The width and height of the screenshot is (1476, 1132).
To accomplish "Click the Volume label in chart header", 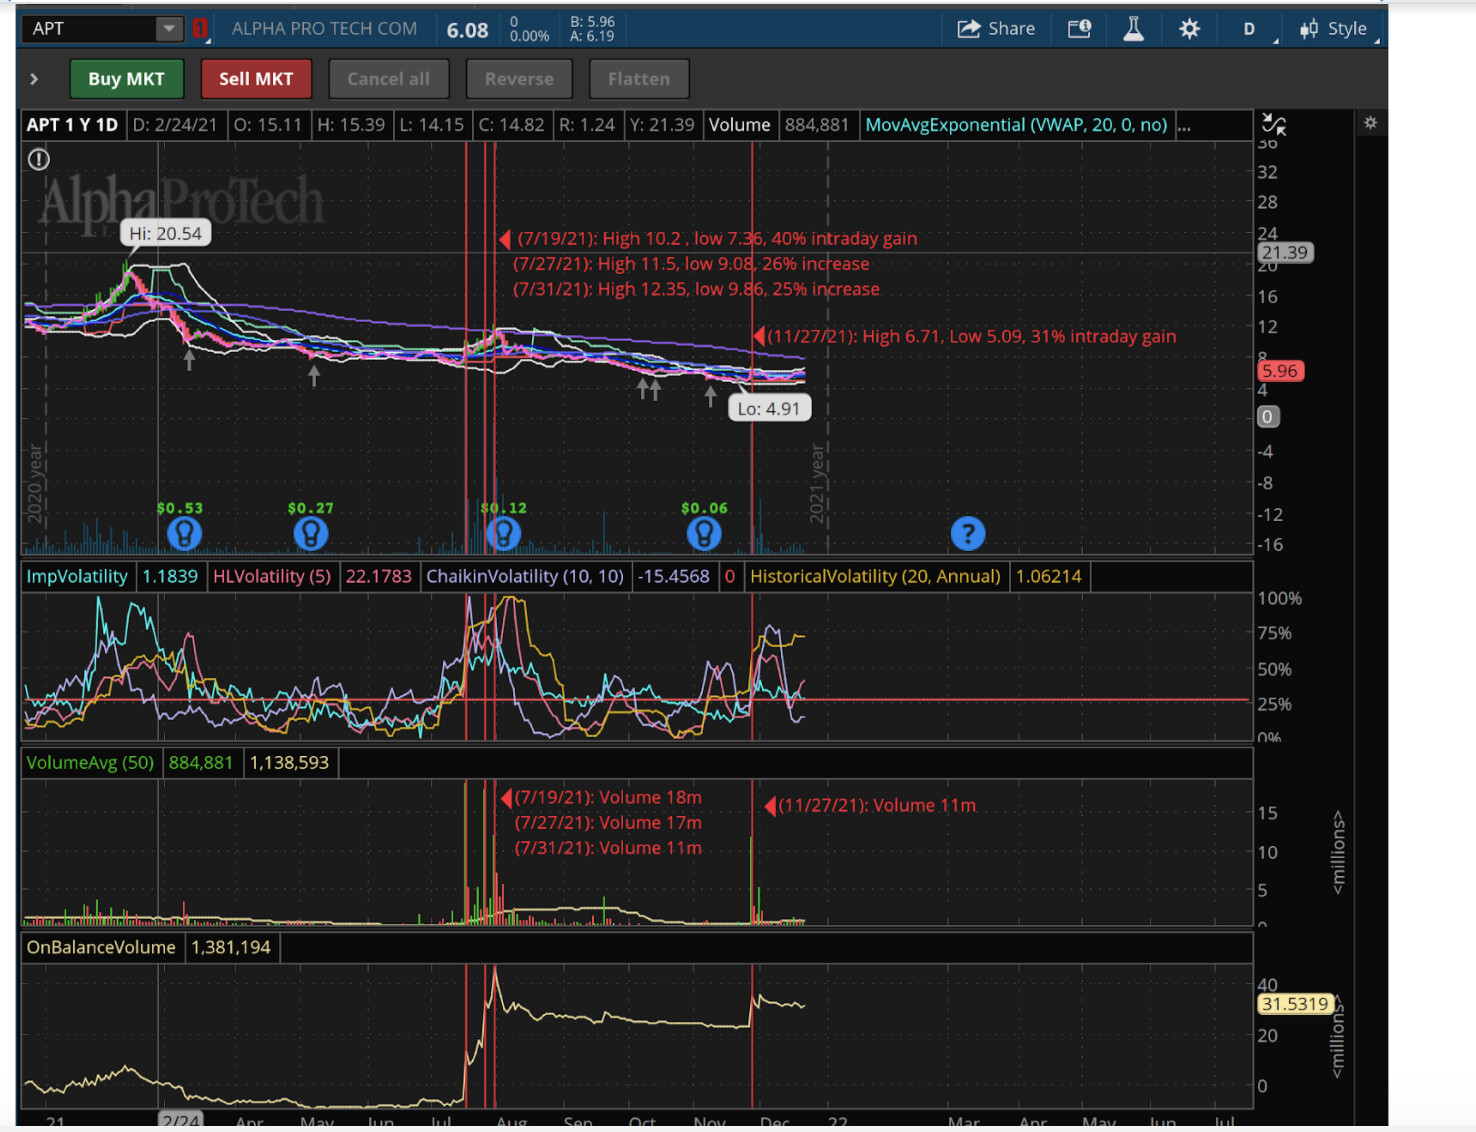I will point(740,125).
